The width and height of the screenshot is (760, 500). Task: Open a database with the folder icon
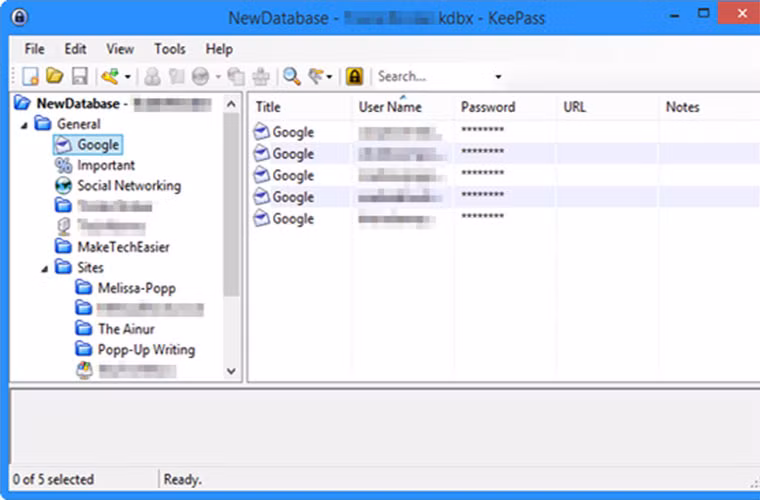[x=55, y=76]
